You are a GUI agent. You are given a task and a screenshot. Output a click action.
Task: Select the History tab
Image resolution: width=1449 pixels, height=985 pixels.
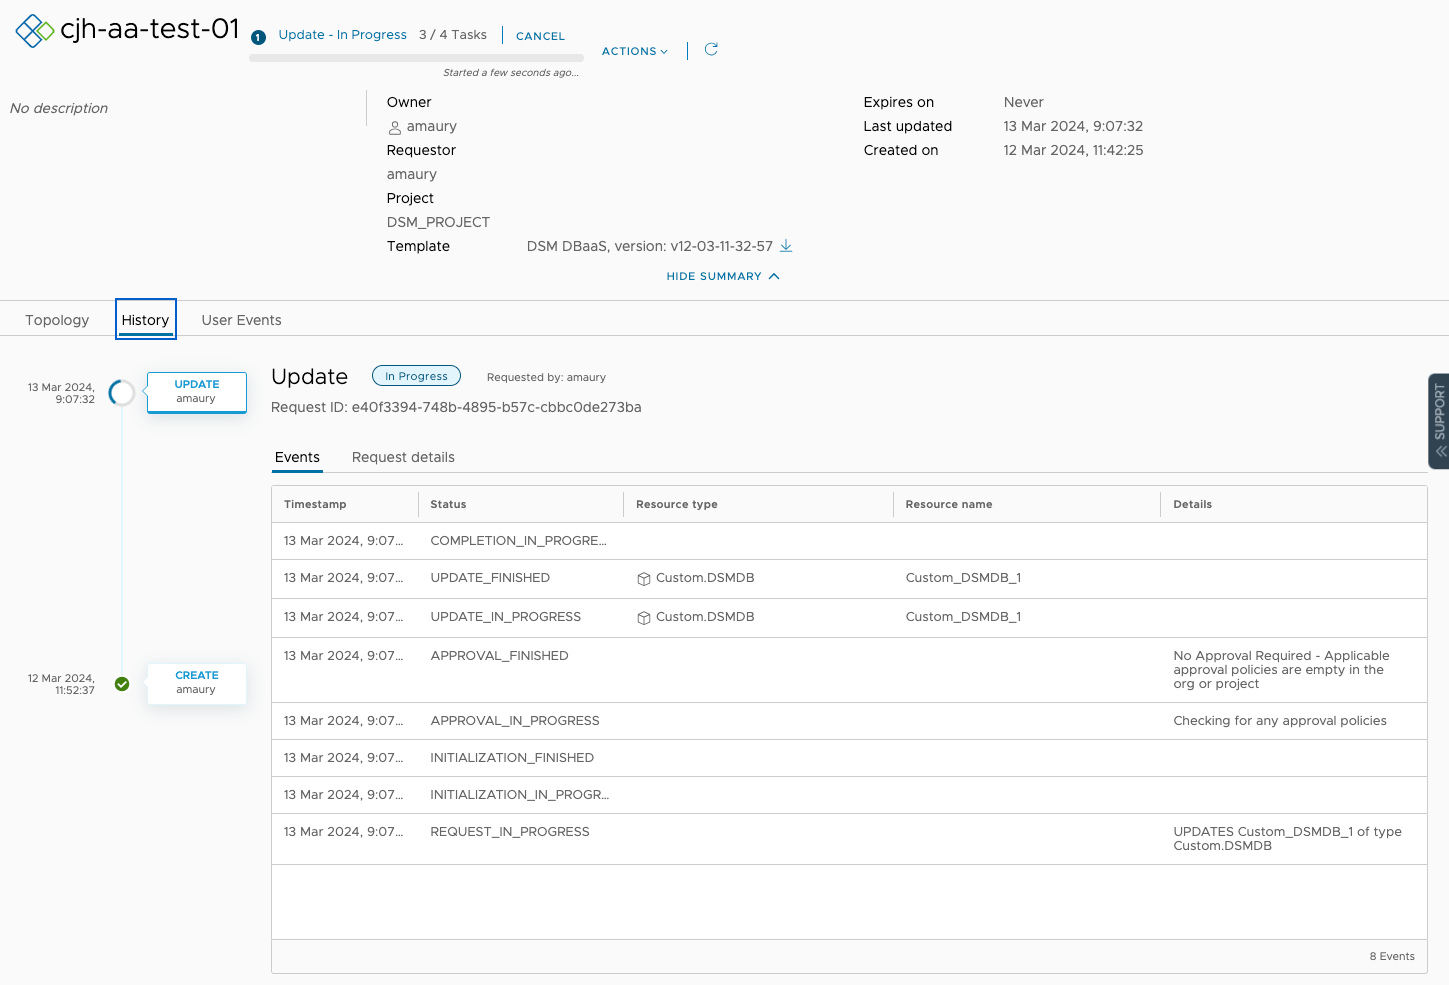point(146,320)
